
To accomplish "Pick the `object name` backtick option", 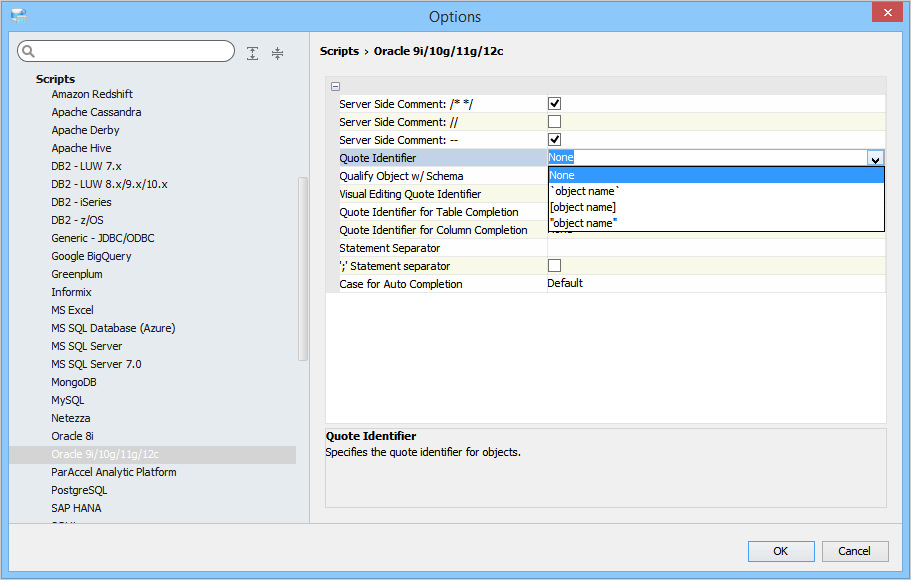I will point(585,191).
